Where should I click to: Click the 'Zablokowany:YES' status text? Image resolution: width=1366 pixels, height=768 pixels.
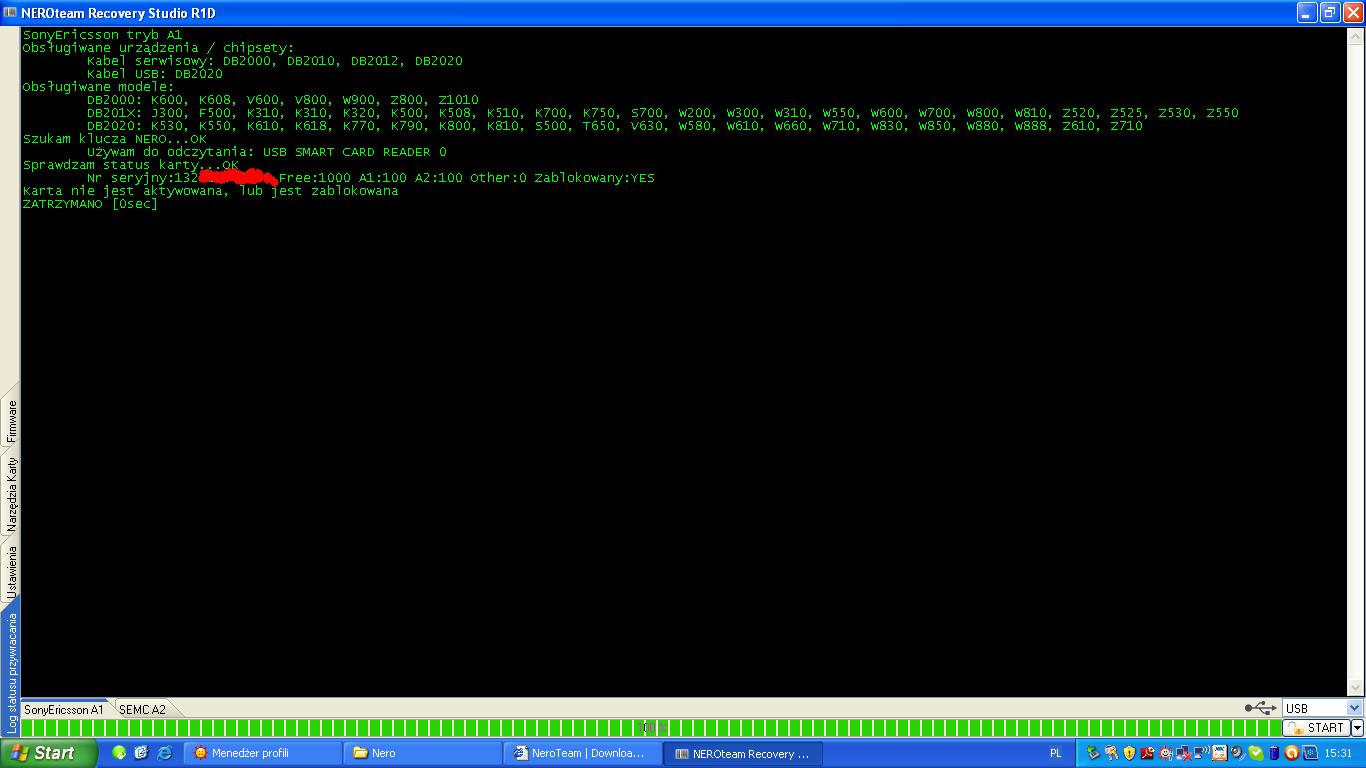click(595, 178)
